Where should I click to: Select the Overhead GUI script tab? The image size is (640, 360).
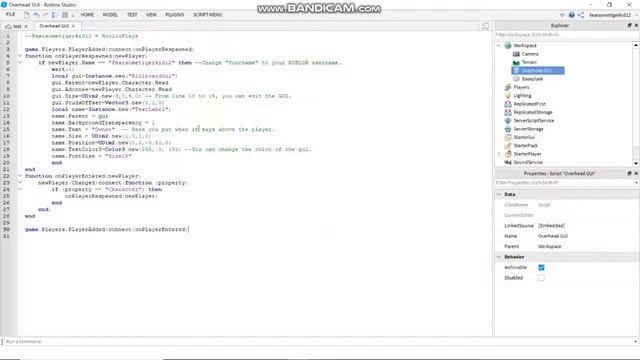(x=54, y=26)
